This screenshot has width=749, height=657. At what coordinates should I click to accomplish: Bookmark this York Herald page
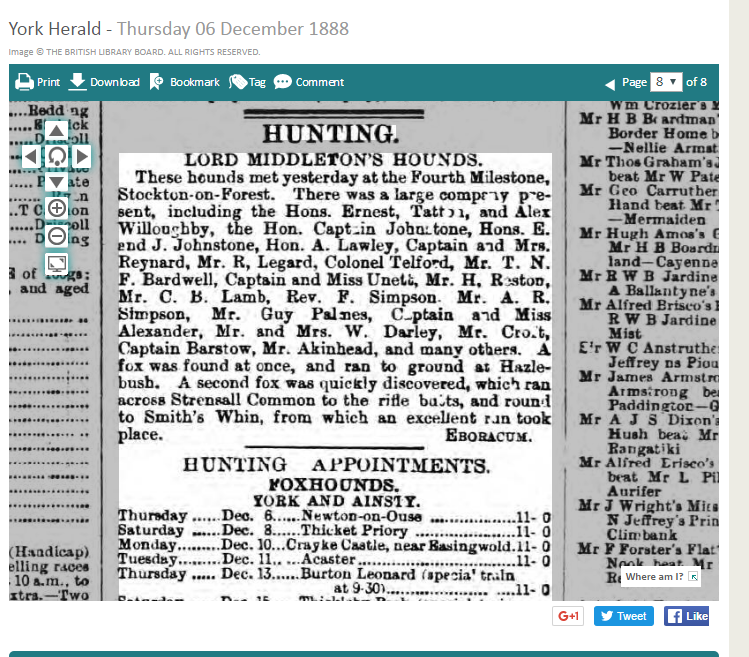(184, 82)
